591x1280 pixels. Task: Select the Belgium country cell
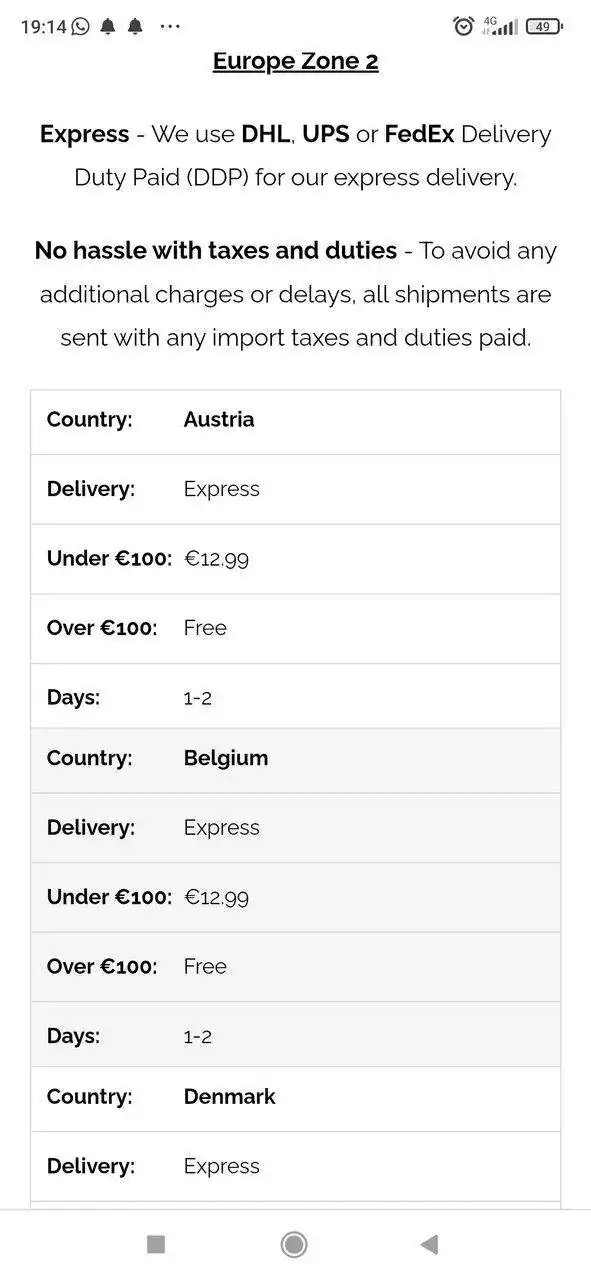[226, 758]
